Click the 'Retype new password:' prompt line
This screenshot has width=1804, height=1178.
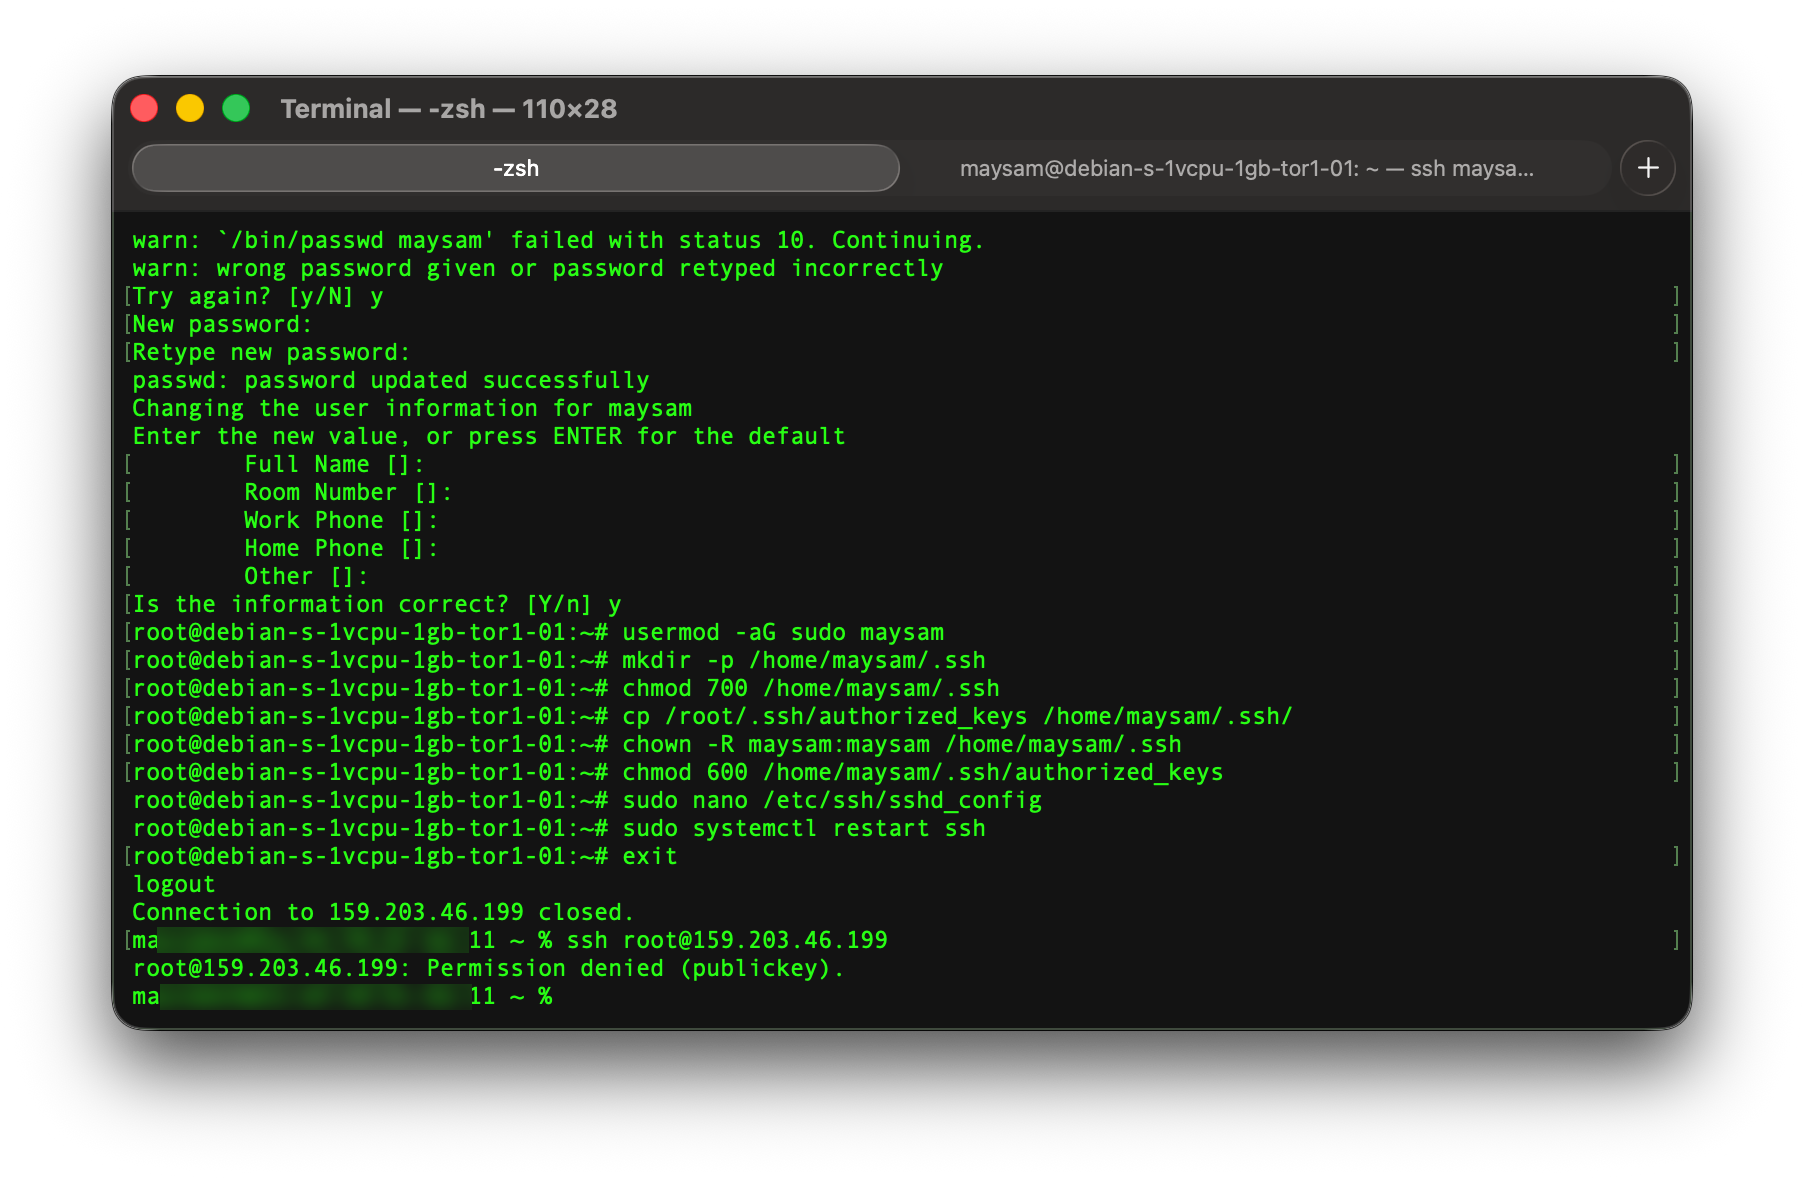272,353
